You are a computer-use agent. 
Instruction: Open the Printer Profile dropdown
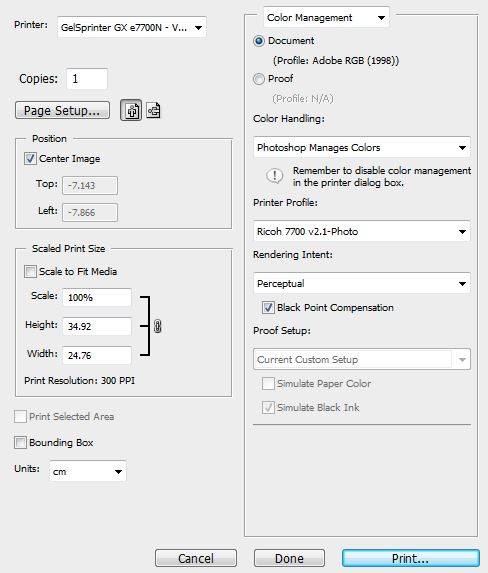(362, 231)
